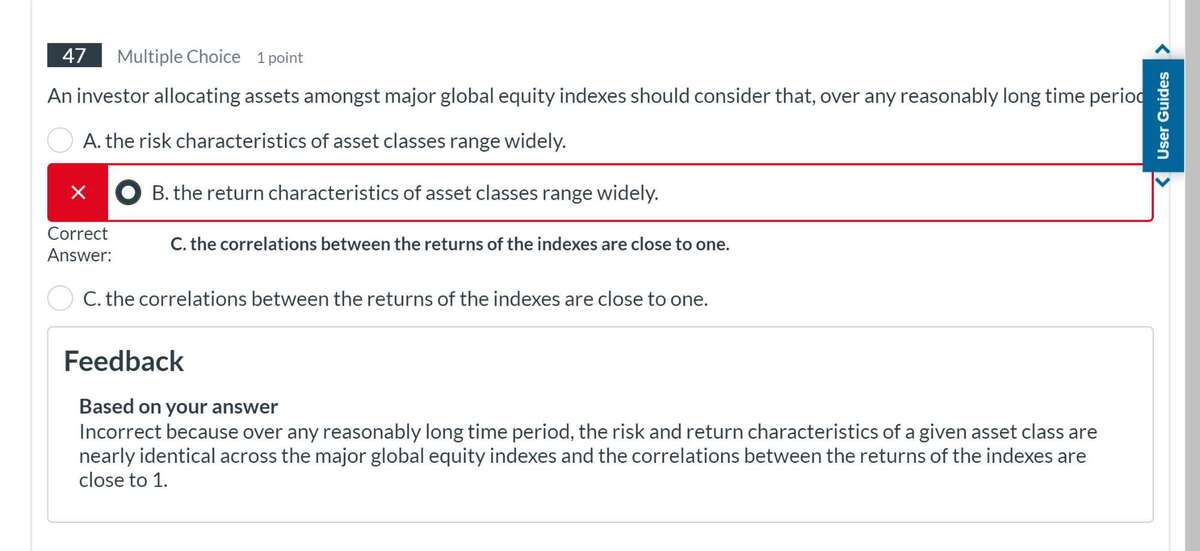Click the 'Based on your answer' subheading
1200x551 pixels.
[178, 407]
